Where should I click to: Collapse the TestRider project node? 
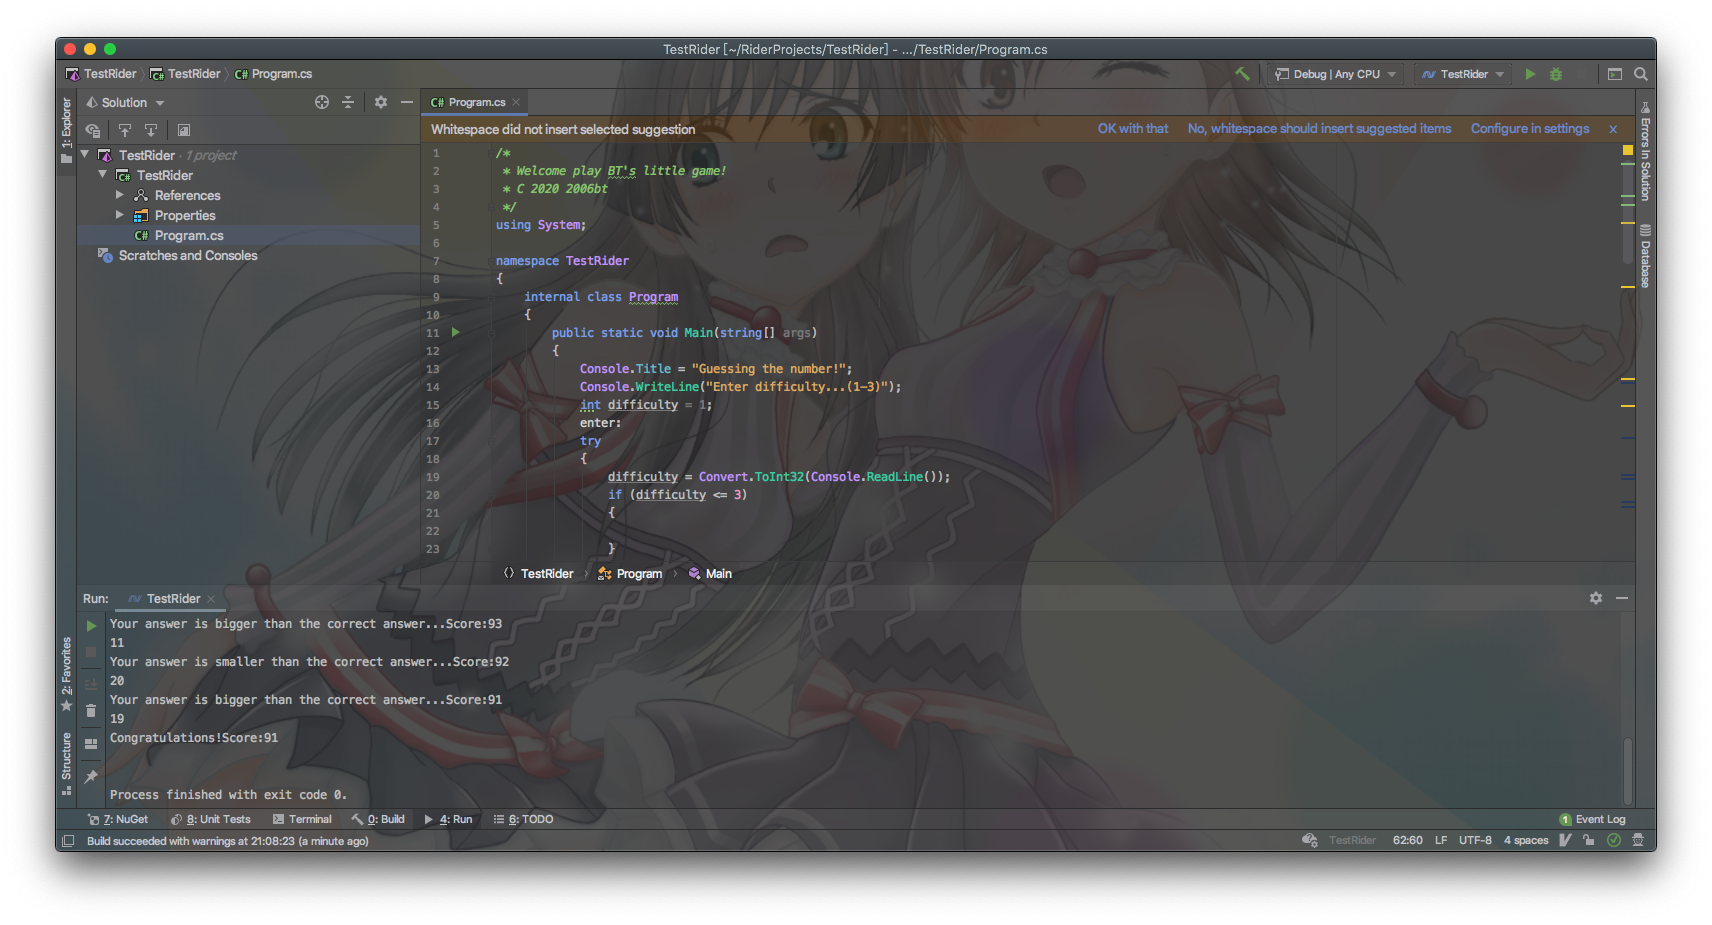point(103,175)
